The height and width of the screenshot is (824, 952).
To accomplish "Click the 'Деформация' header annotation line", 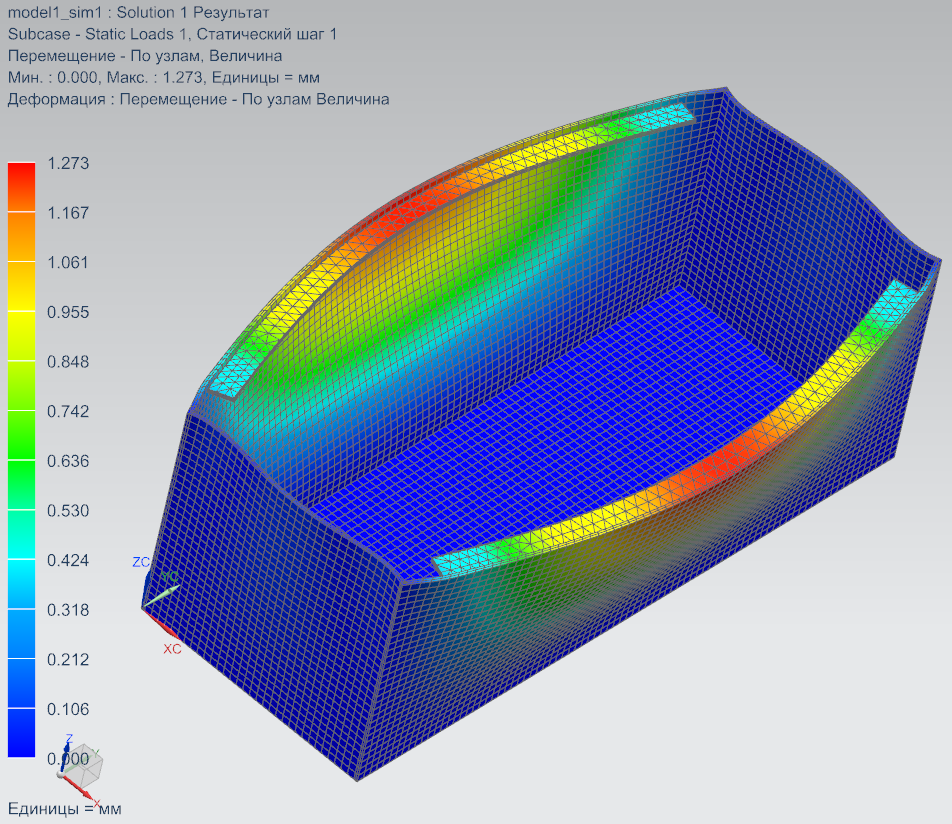I will coord(198,99).
